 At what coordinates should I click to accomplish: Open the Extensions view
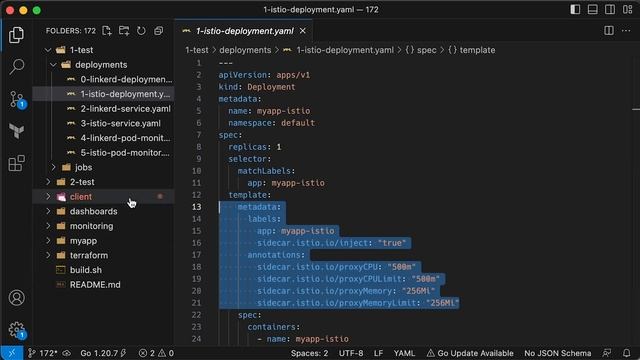16,163
